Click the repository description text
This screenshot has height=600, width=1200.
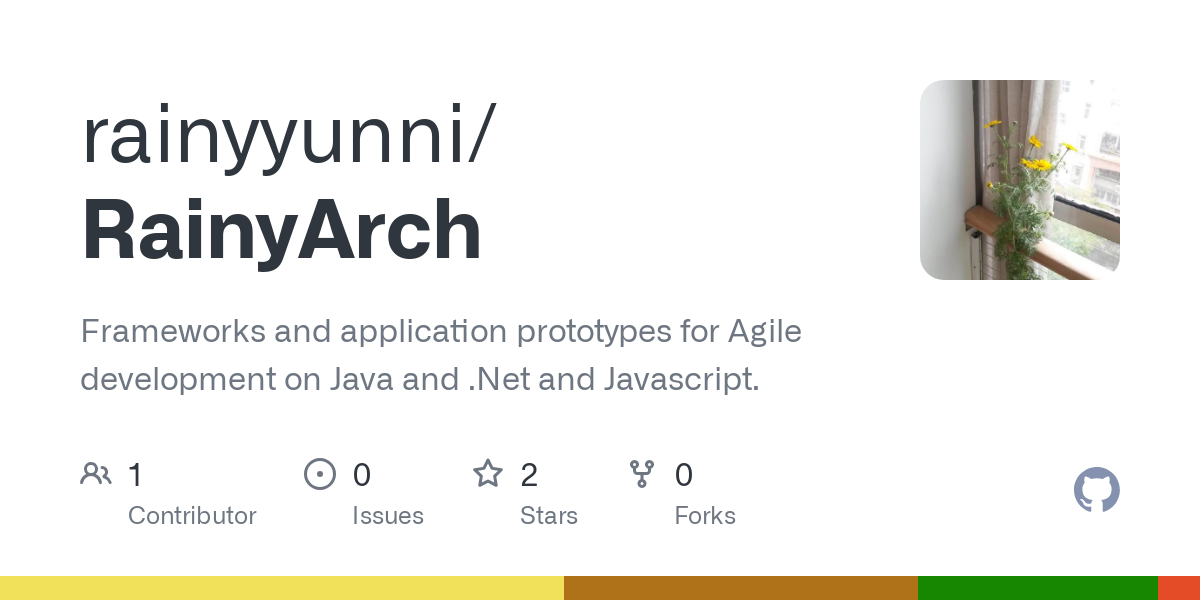pyautogui.click(x=441, y=355)
